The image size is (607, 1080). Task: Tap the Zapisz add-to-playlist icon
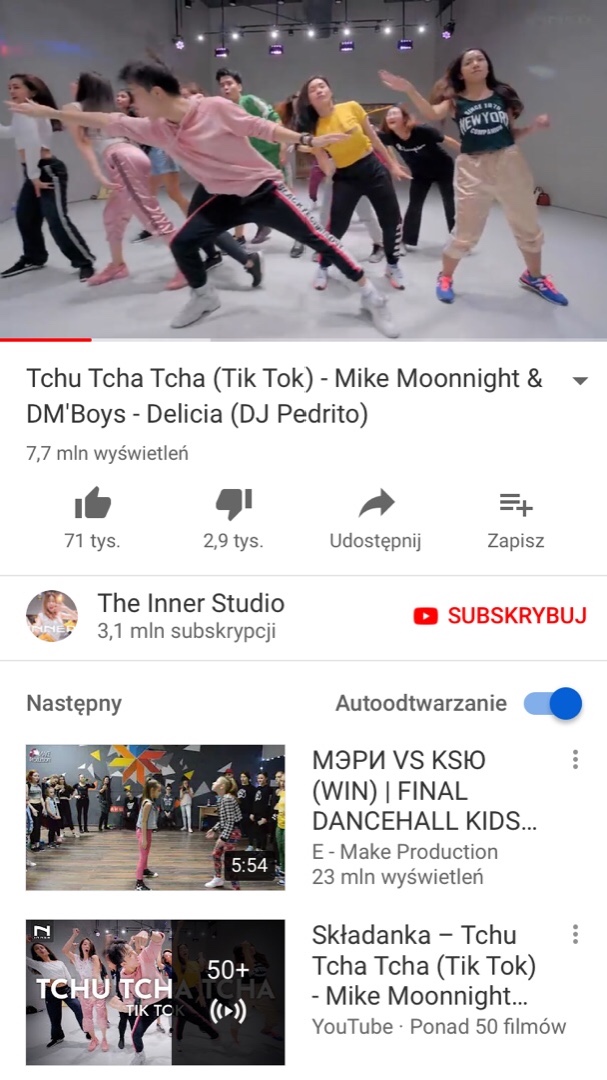516,504
